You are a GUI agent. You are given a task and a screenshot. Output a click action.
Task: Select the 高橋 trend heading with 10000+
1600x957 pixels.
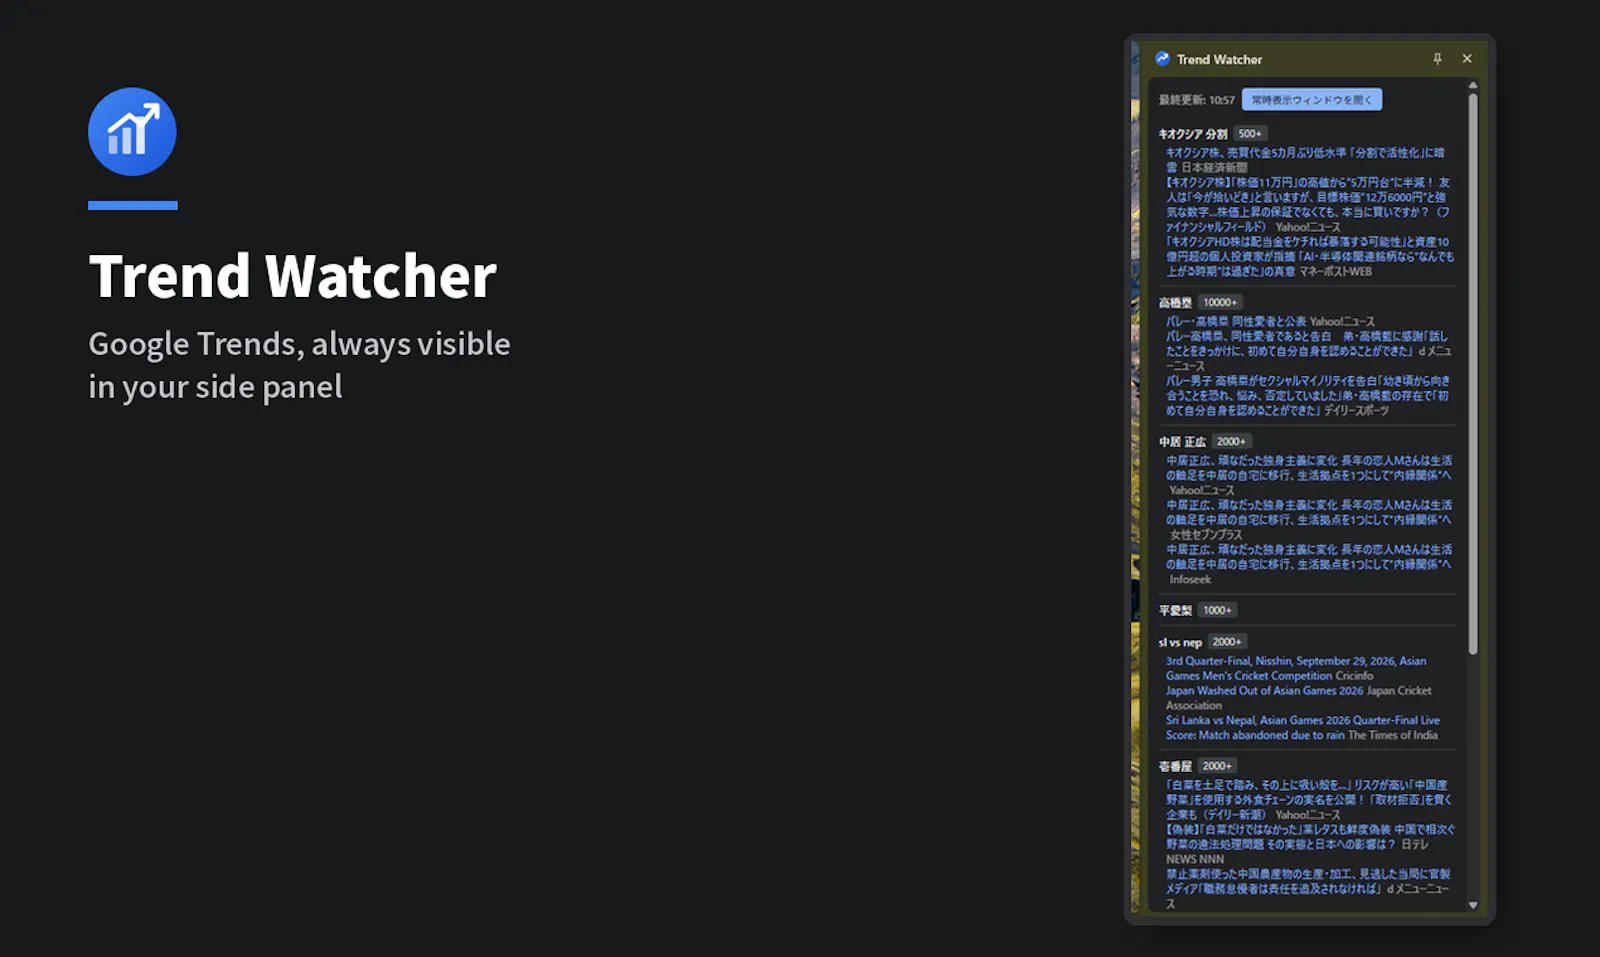point(1175,303)
